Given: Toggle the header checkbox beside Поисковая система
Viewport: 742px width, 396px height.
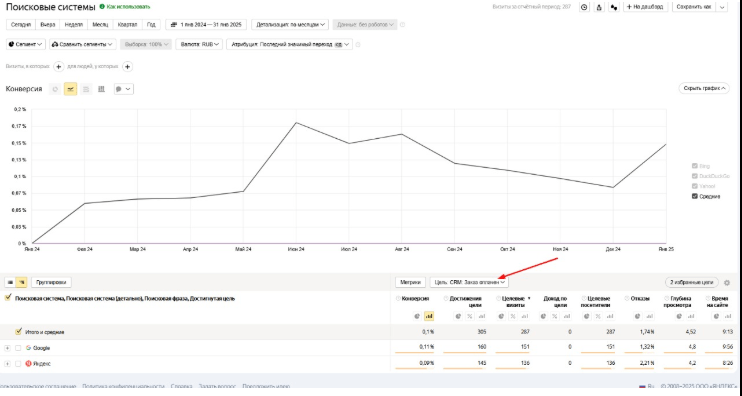Looking at the screenshot, I should click(8, 298).
